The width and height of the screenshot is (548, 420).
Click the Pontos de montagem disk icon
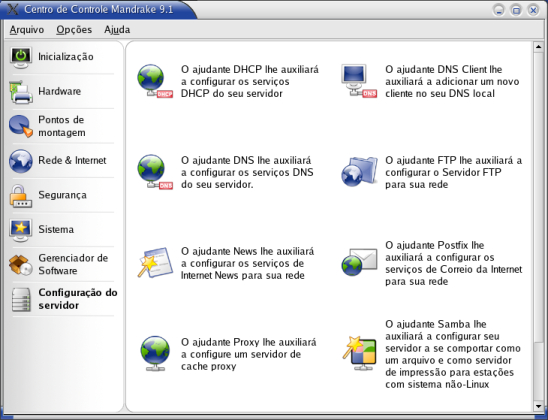[21, 126]
